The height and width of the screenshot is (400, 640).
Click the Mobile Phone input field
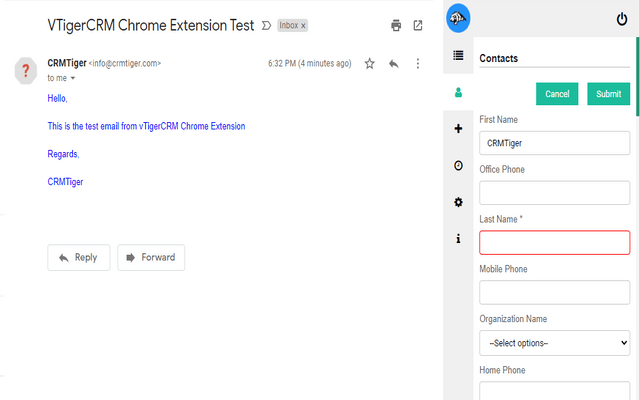click(x=554, y=292)
